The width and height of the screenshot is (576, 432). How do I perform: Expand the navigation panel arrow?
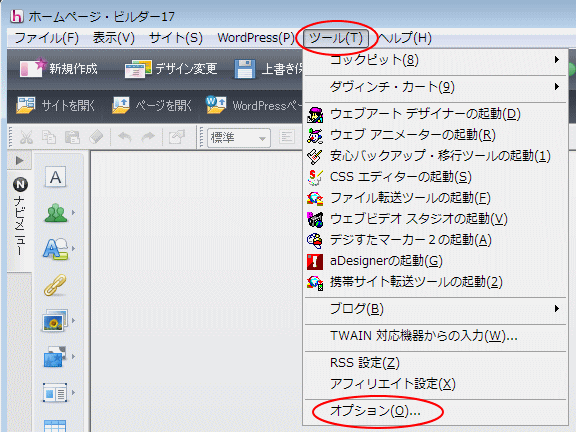coord(19,160)
